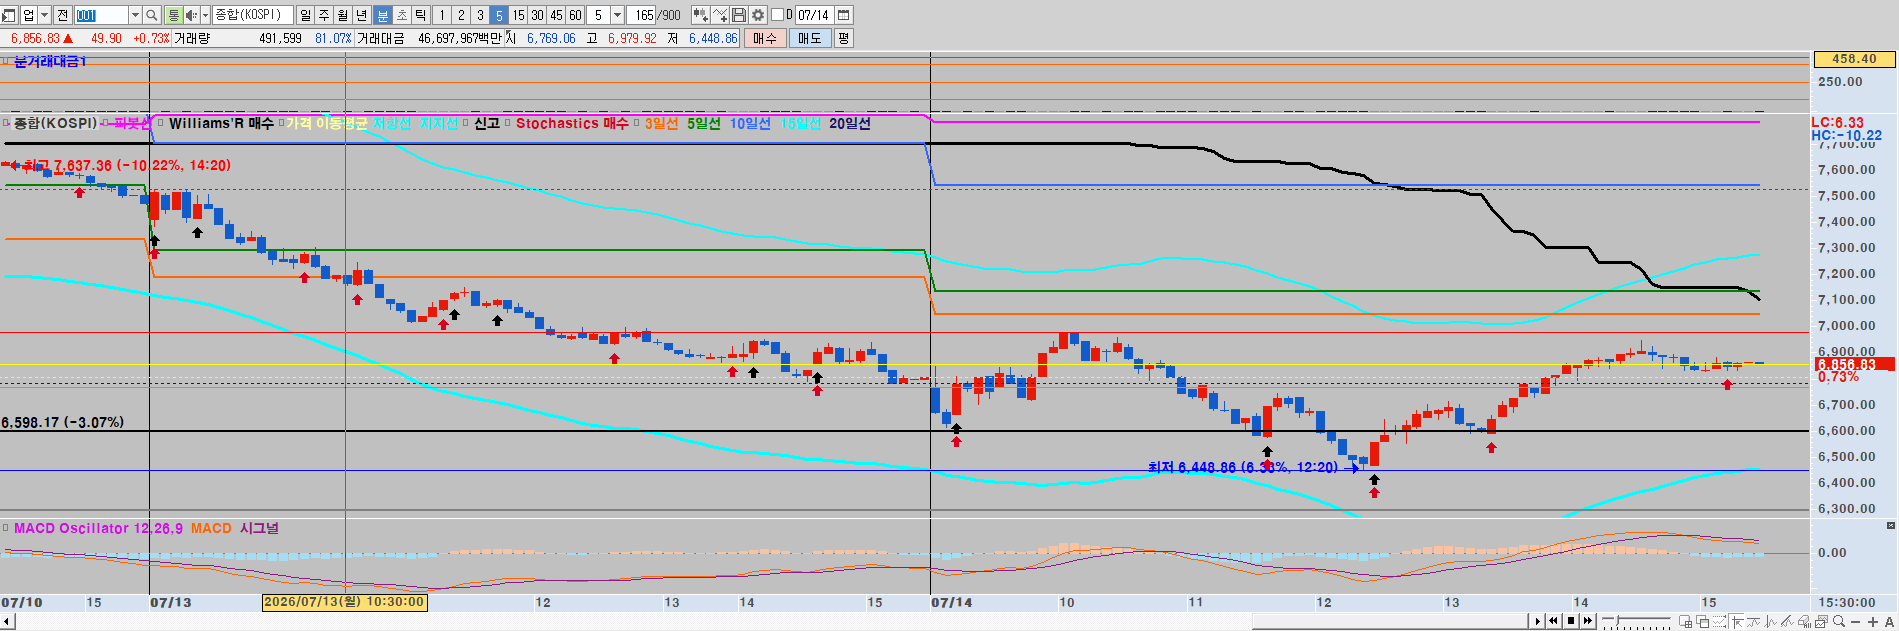Open the calendar icon next to 07/14
Viewport: 1899px width, 631px height.
tap(843, 15)
